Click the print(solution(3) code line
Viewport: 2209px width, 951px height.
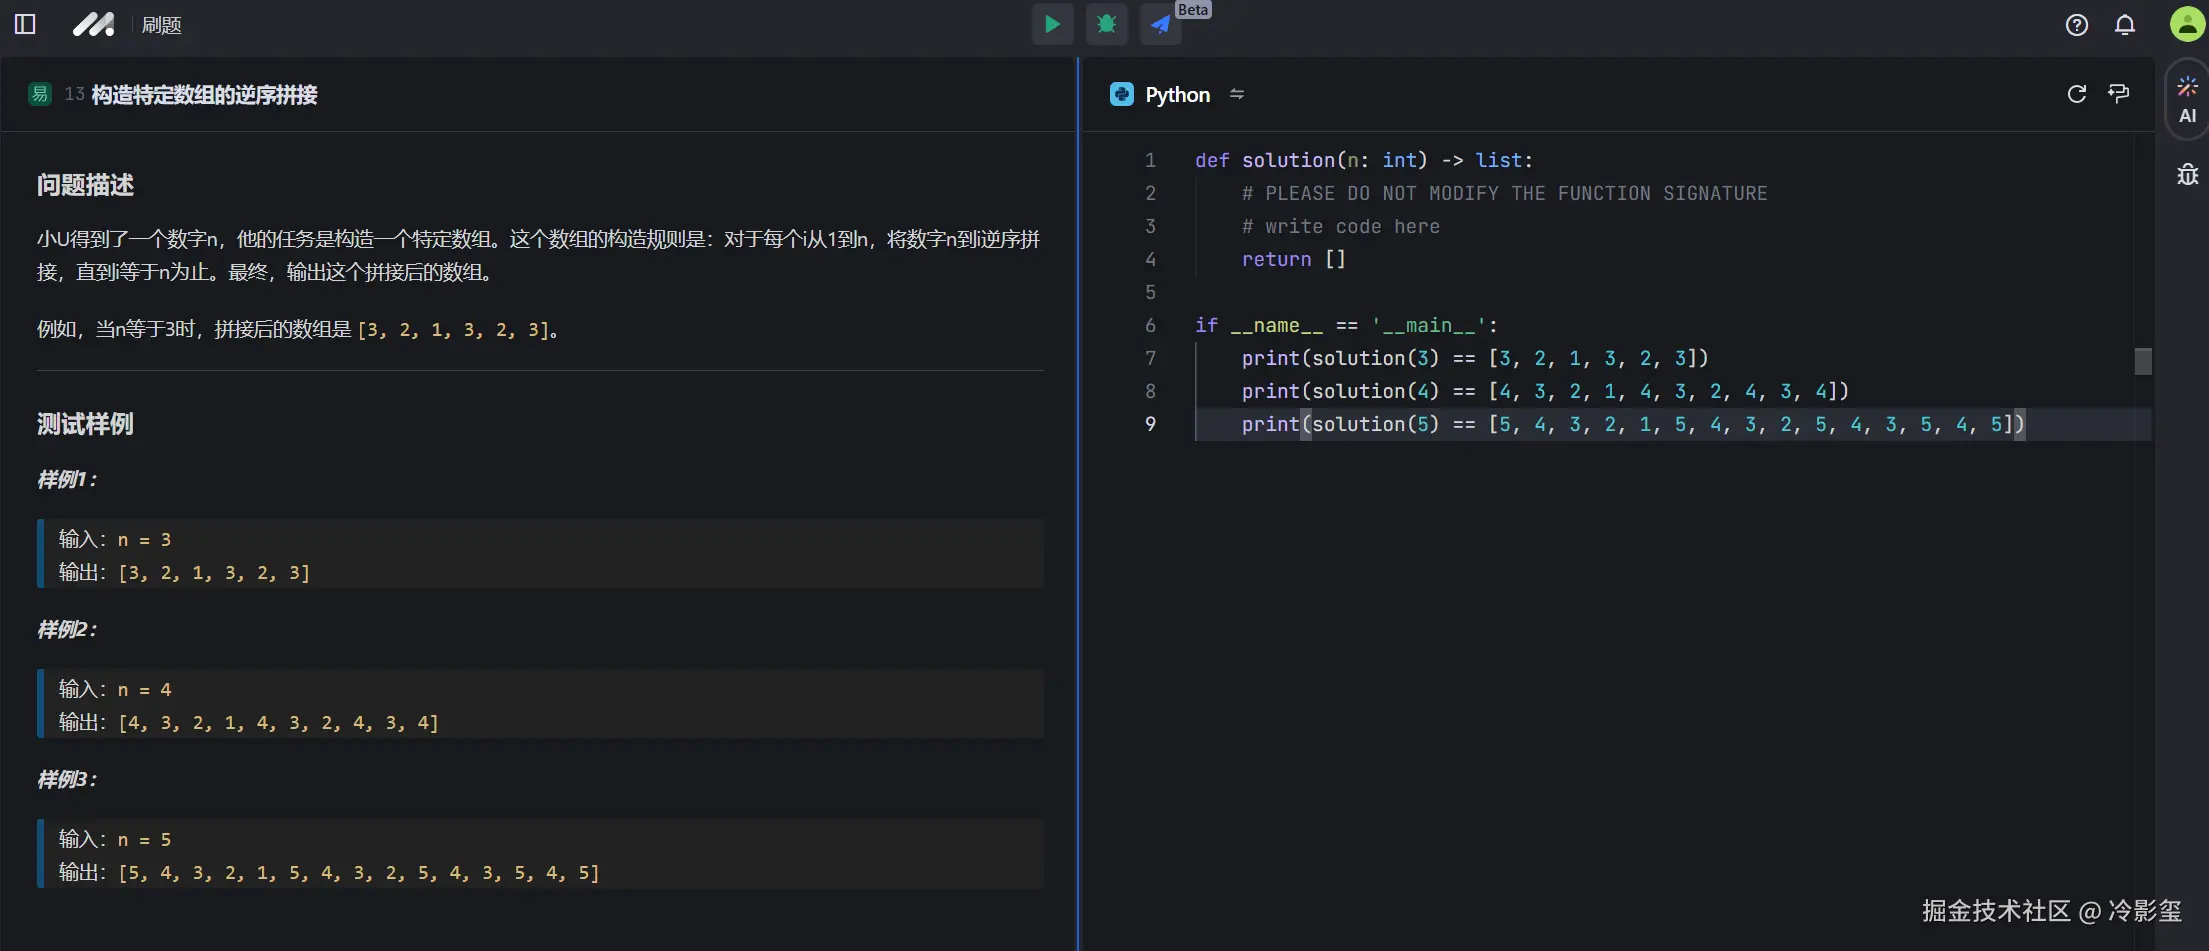1475,358
